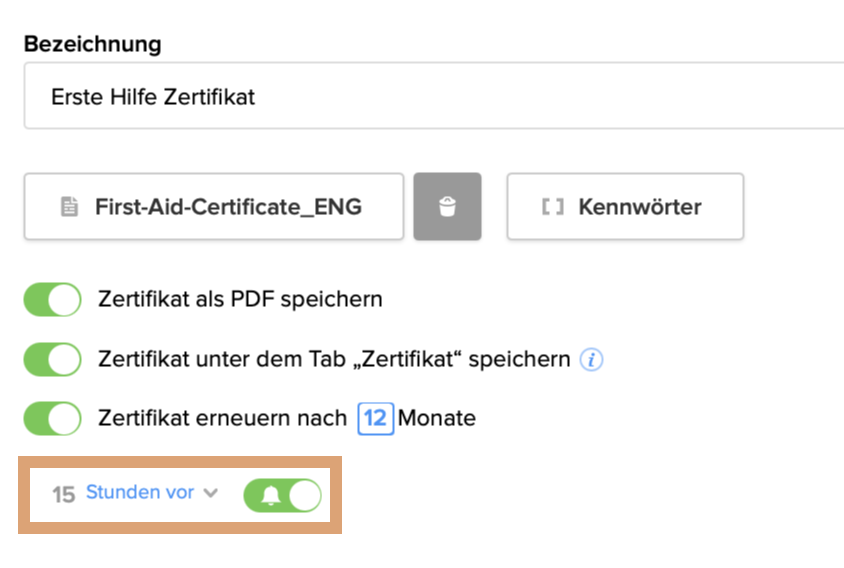Disable "Zertifikat als PDF speichern" toggle
The height and width of the screenshot is (568, 844).
[52, 300]
